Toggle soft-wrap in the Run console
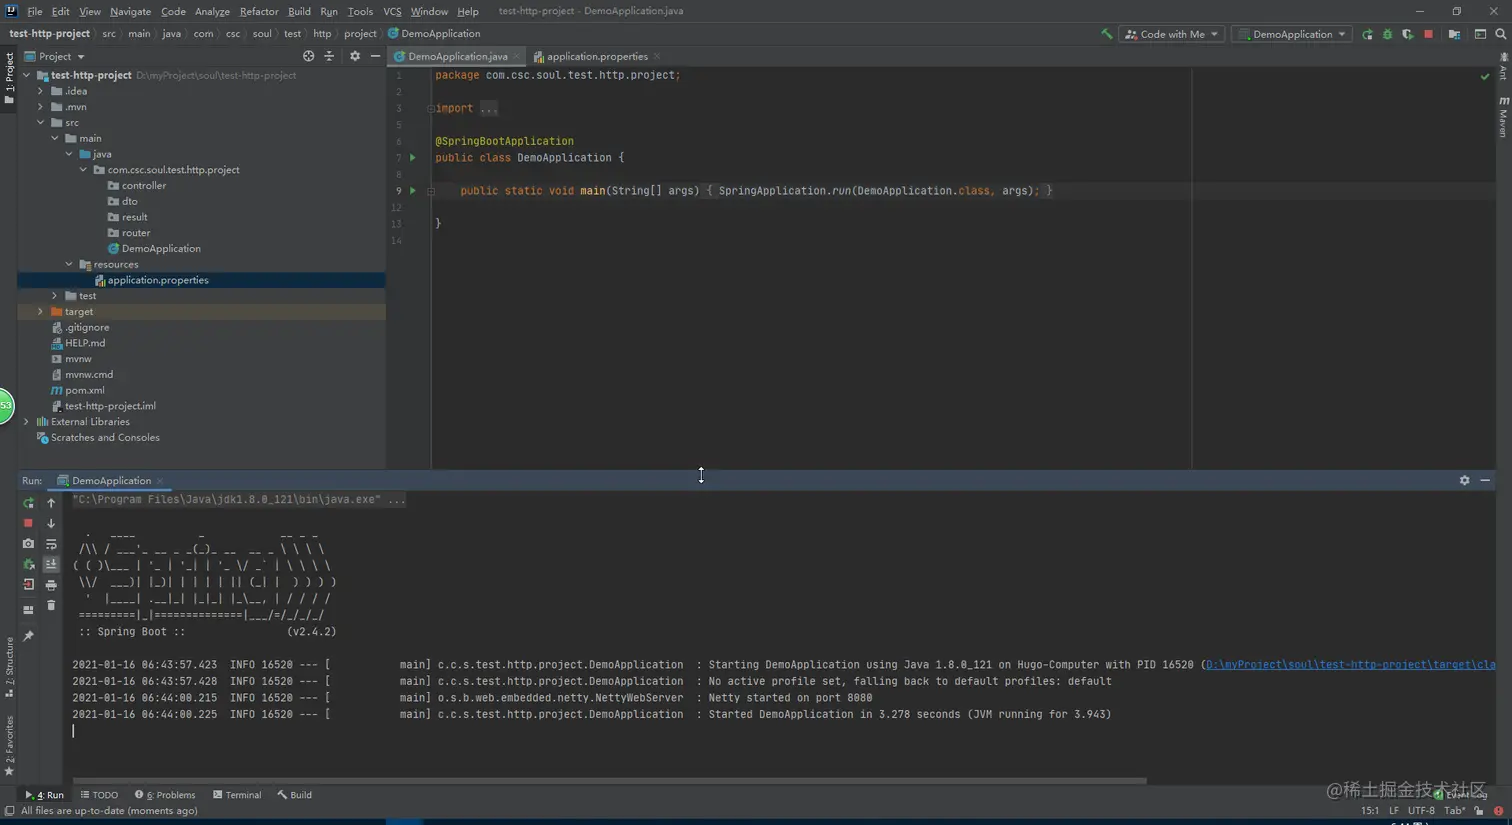This screenshot has width=1512, height=825. (51, 544)
